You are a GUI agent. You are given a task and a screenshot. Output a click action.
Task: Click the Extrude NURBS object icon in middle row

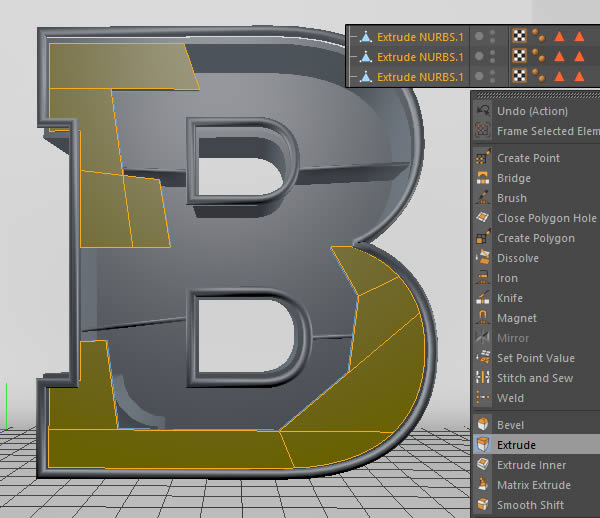click(x=366, y=57)
